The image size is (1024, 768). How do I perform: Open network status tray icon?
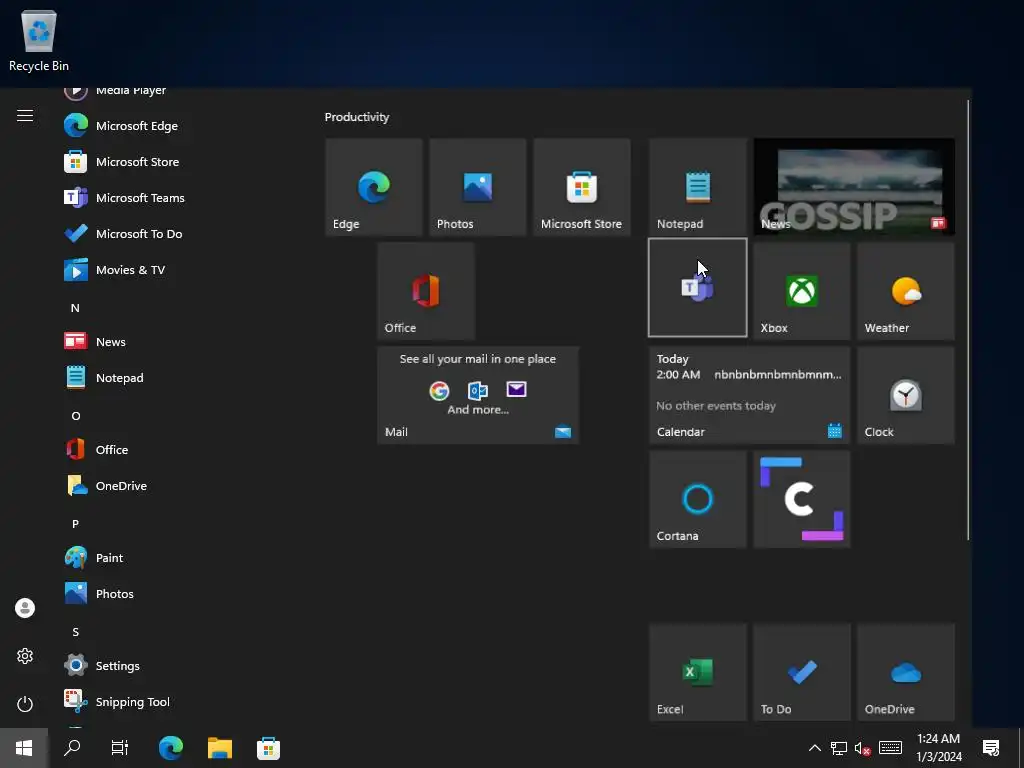point(839,748)
